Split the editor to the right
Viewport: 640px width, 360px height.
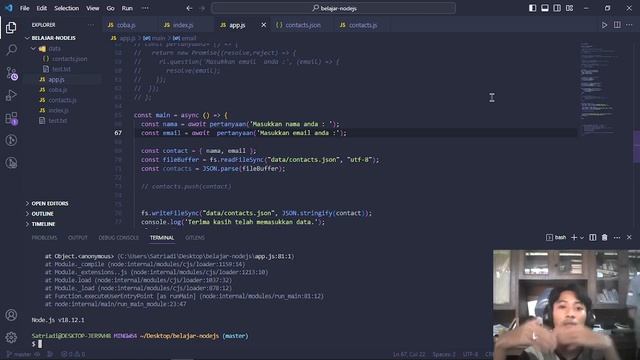pos(617,25)
